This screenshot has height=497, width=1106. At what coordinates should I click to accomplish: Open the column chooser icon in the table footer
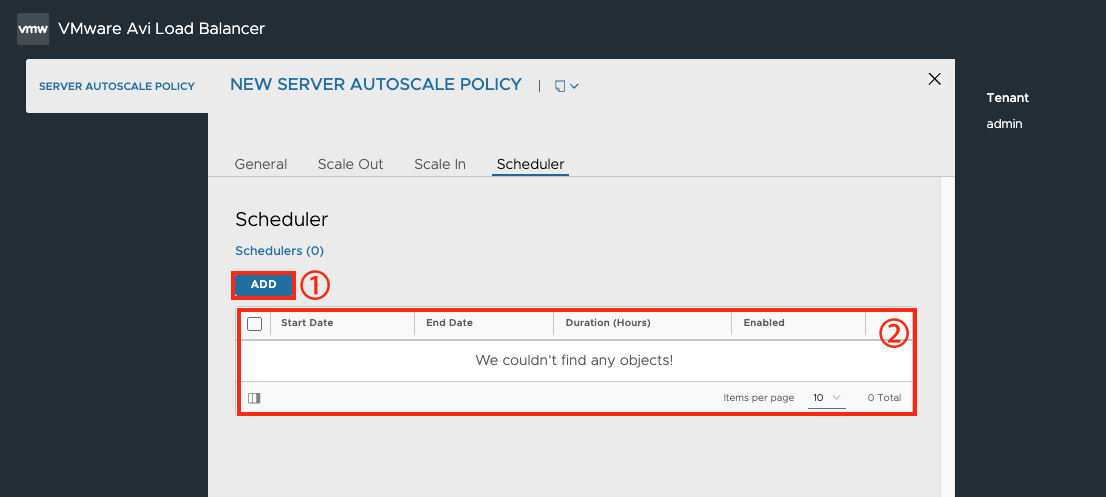[x=255, y=398]
